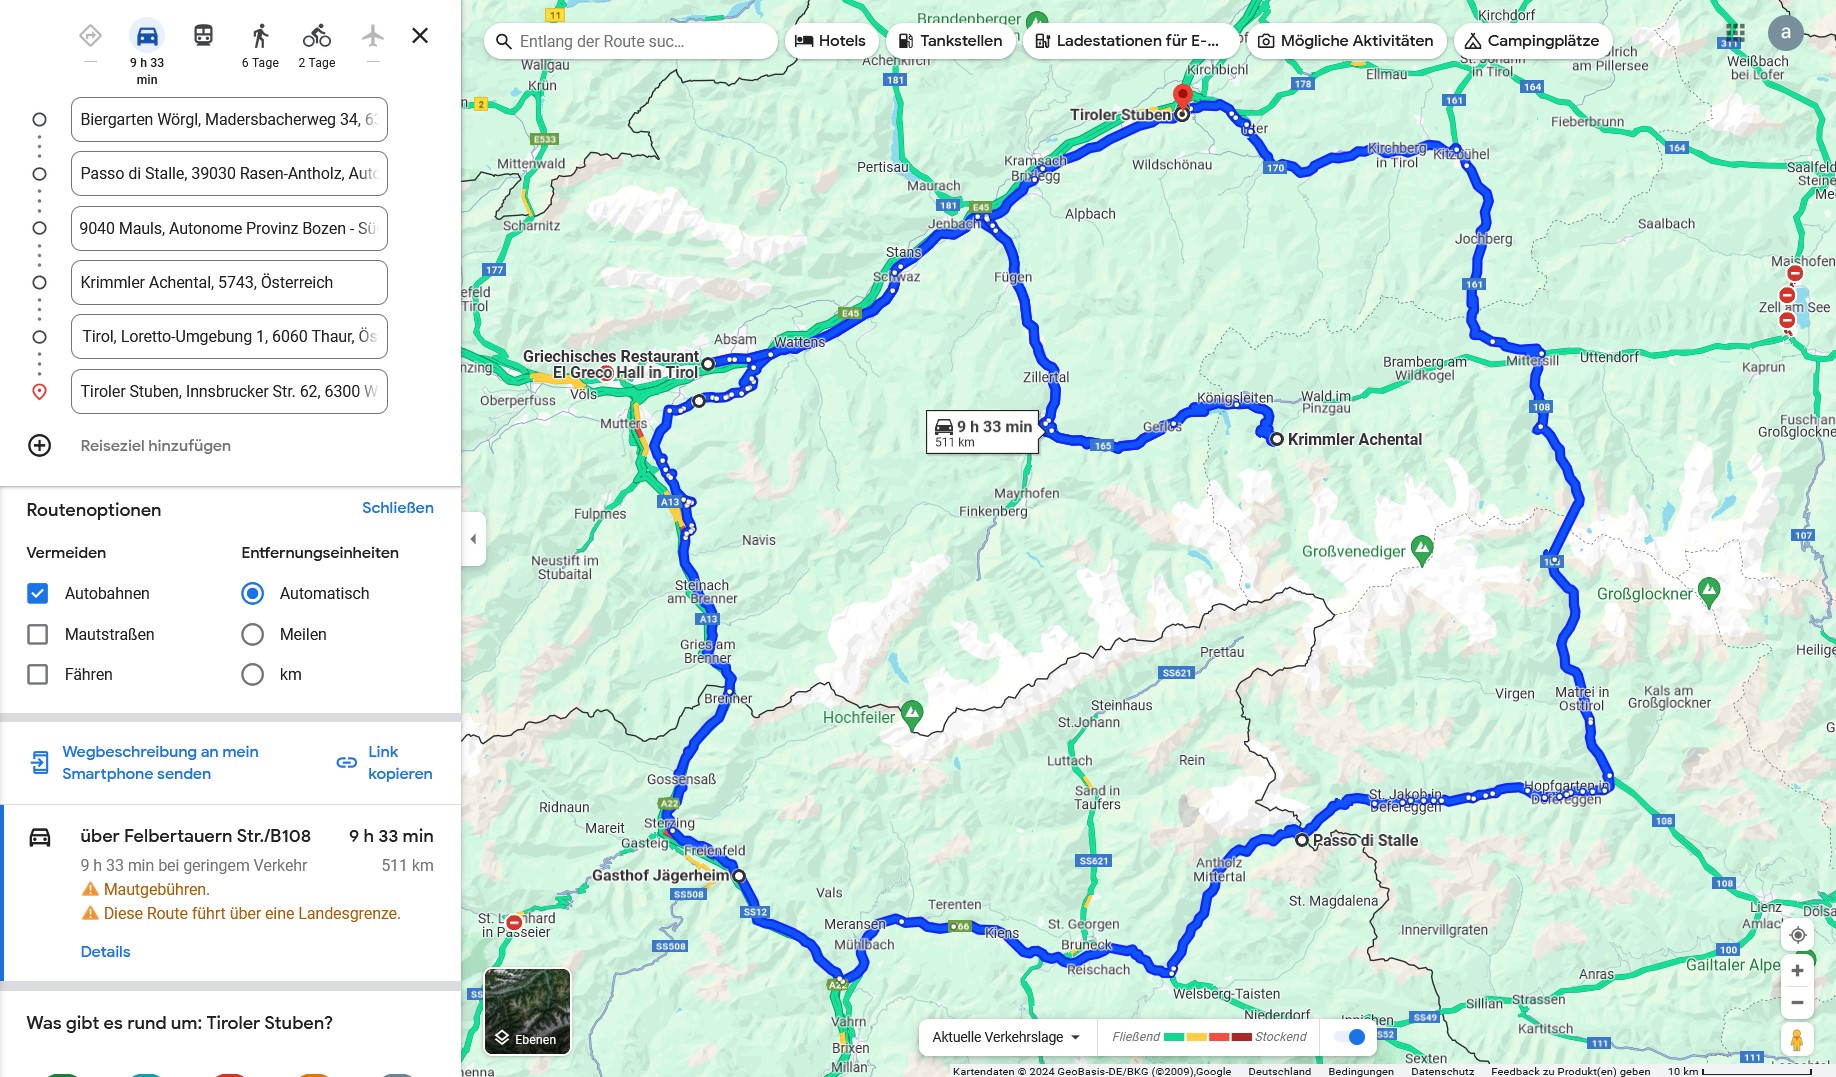Toggle the traffic layer switch
Image resolution: width=1836 pixels, height=1077 pixels.
pyautogui.click(x=1350, y=1037)
